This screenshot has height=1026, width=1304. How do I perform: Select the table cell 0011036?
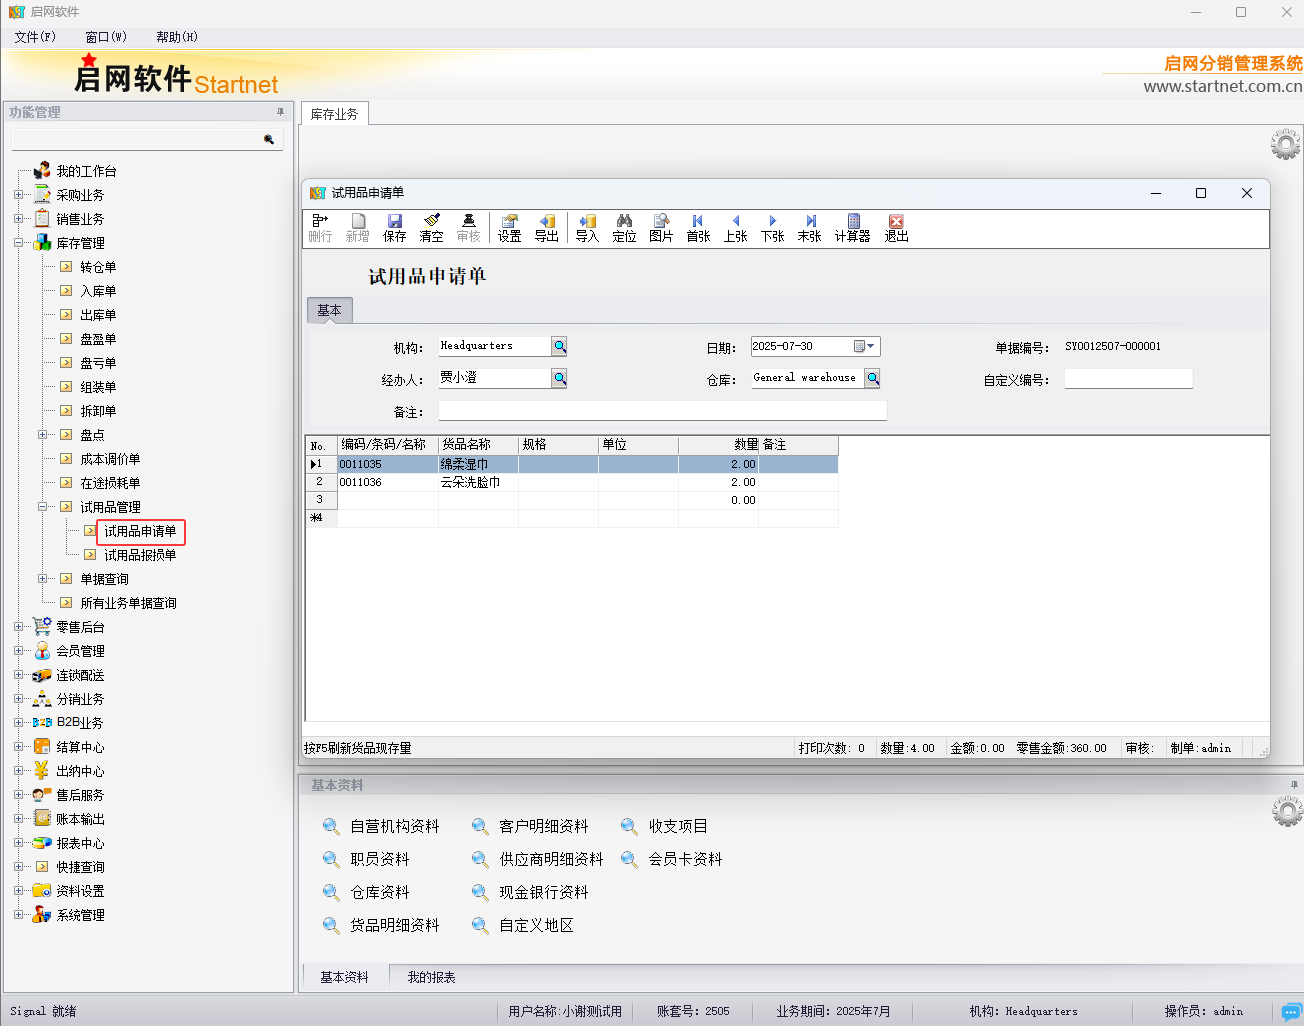(388, 482)
